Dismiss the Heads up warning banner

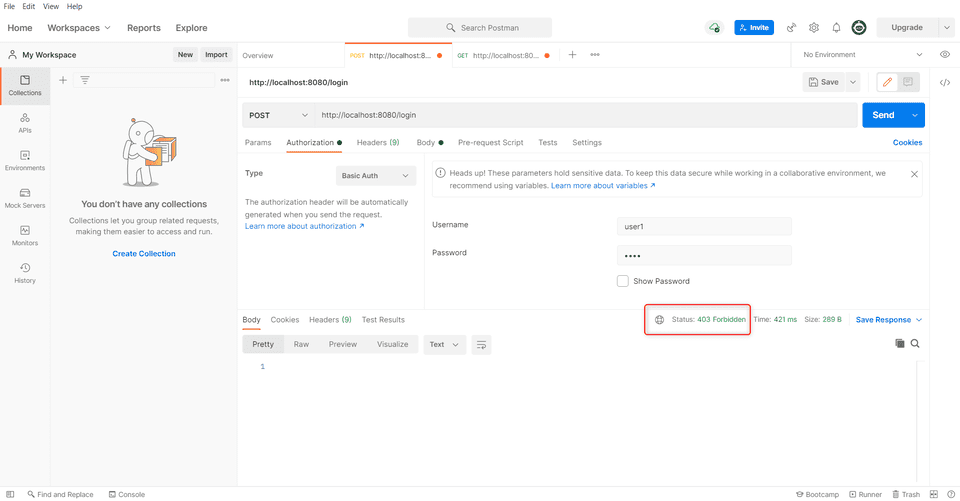914,174
